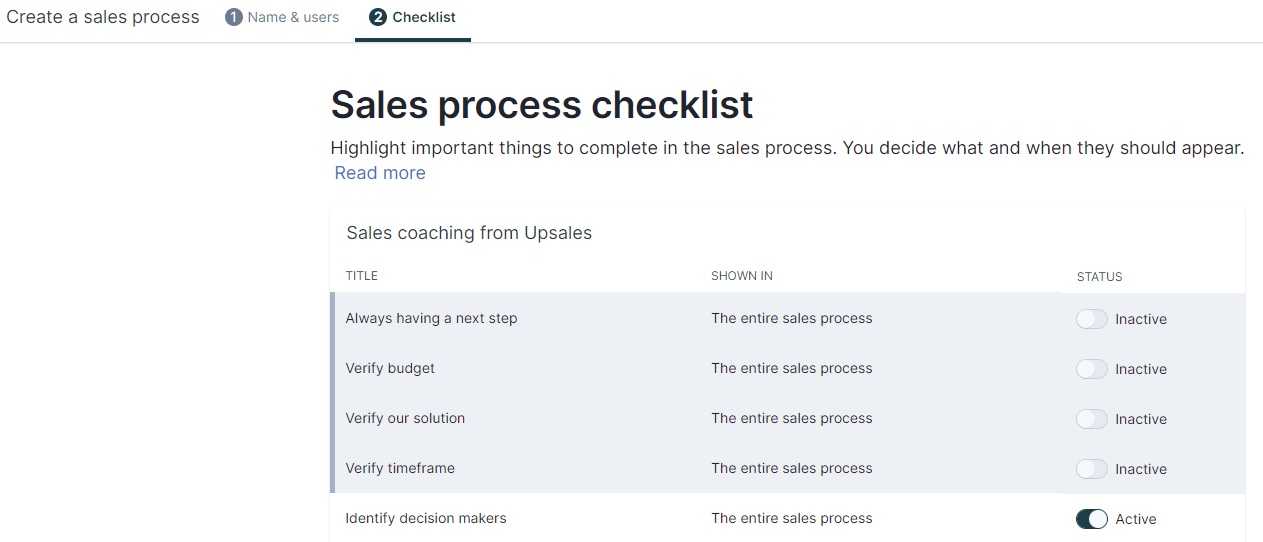Click the Verify our solution title
1263x542 pixels.
click(x=405, y=418)
